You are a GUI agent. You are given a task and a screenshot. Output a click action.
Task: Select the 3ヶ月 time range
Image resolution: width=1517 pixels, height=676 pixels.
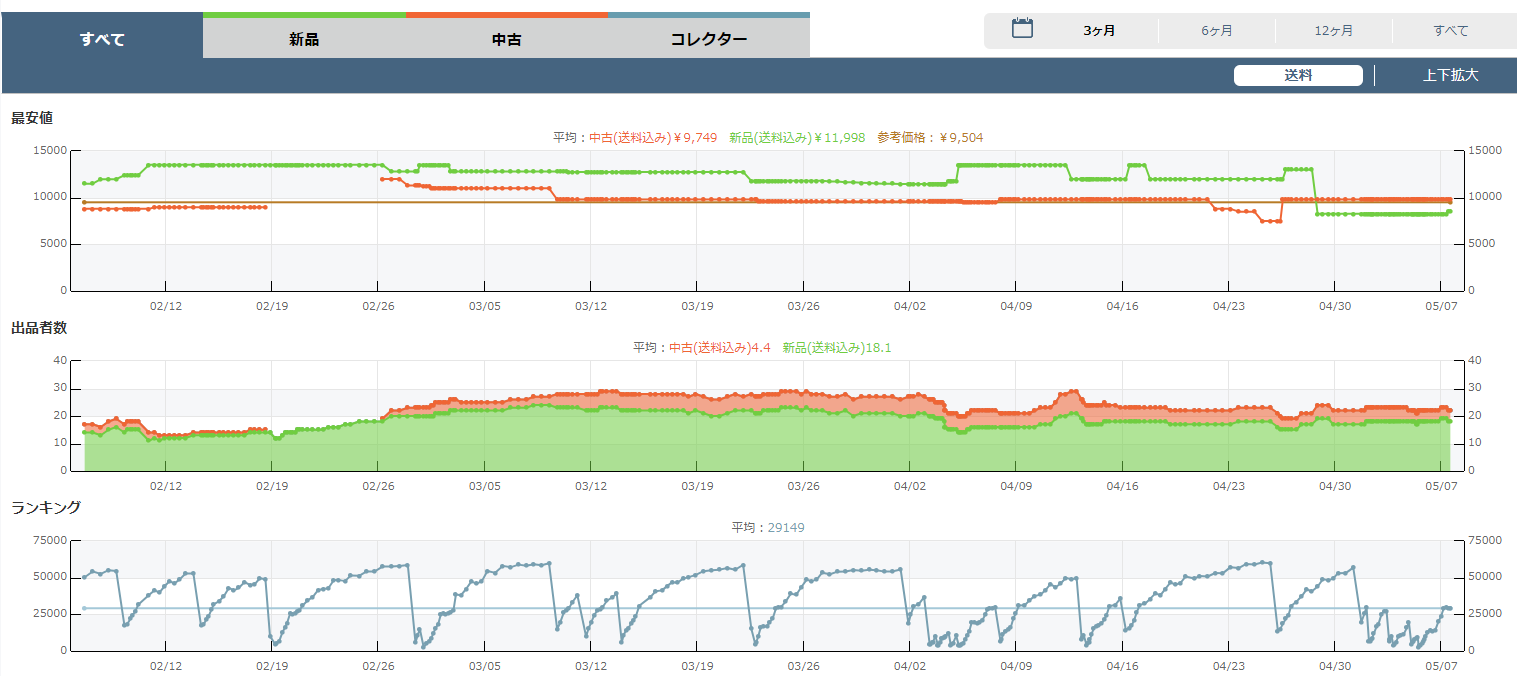(1099, 31)
